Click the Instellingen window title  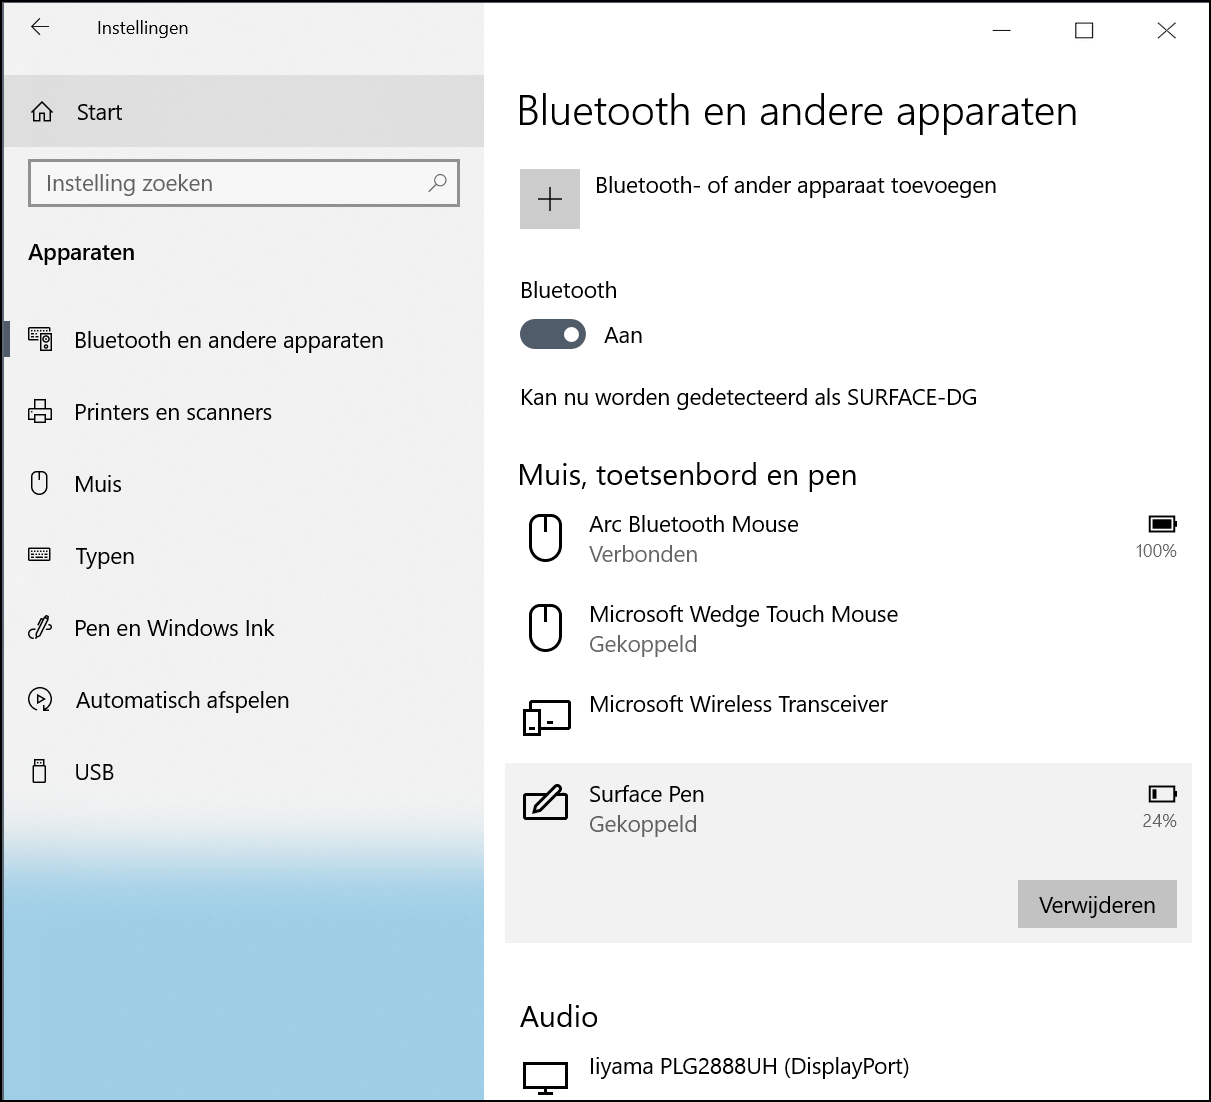click(x=142, y=28)
